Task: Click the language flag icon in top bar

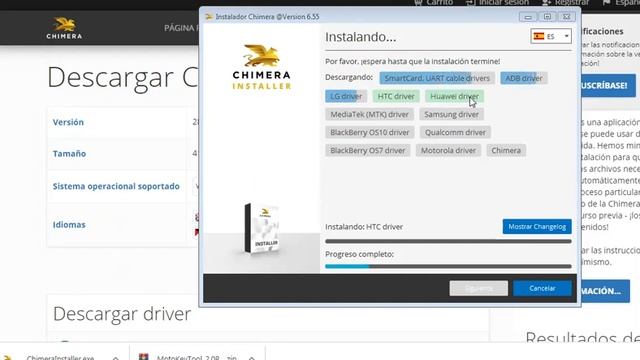Action: pyautogui.click(x=607, y=2)
